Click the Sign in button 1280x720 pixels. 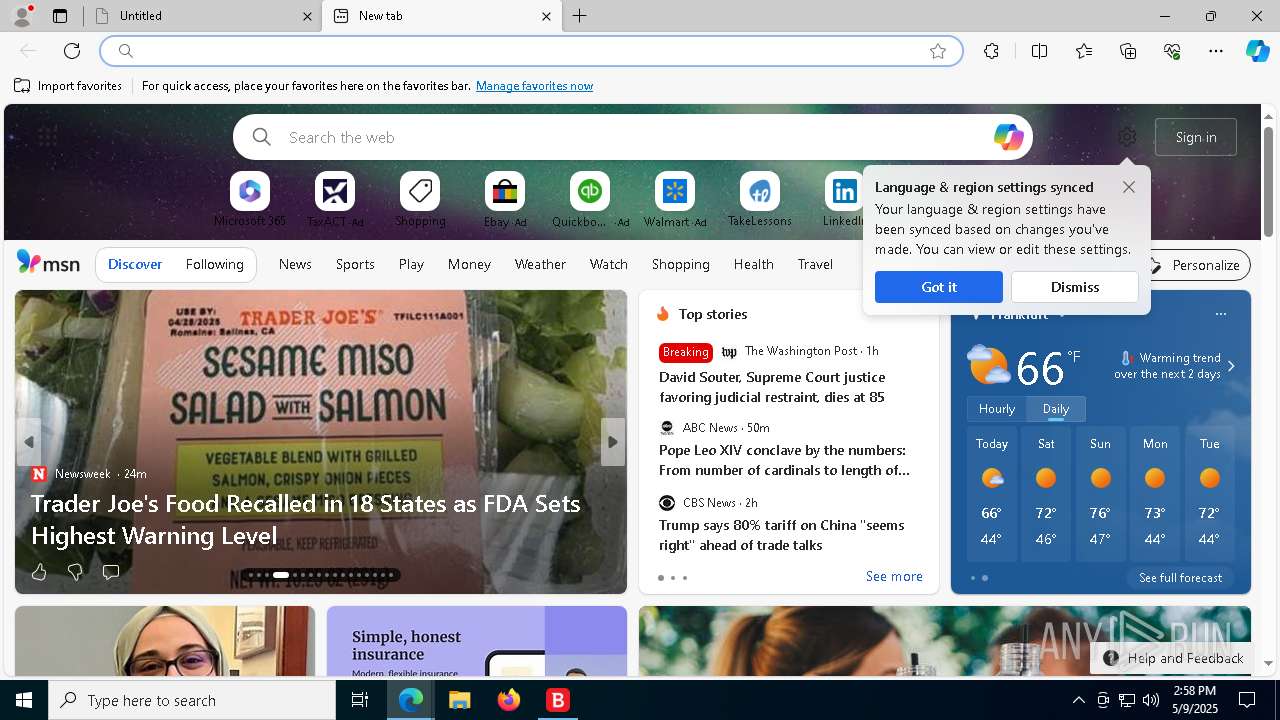pyautogui.click(x=1196, y=137)
